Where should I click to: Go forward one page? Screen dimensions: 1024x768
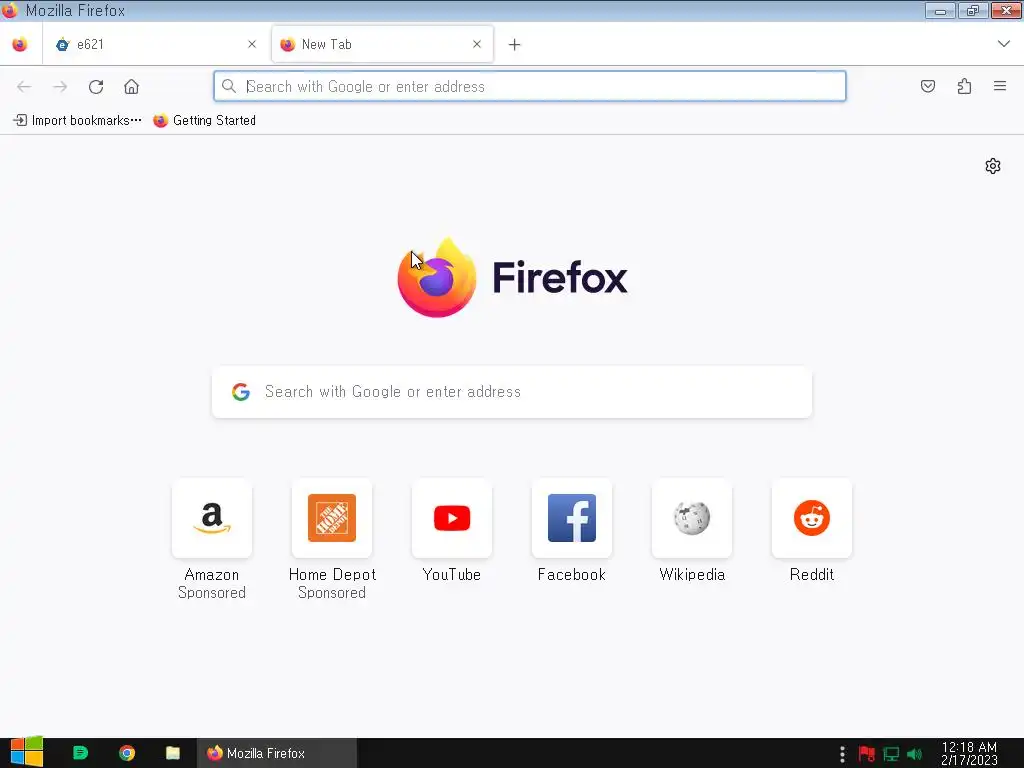(60, 86)
